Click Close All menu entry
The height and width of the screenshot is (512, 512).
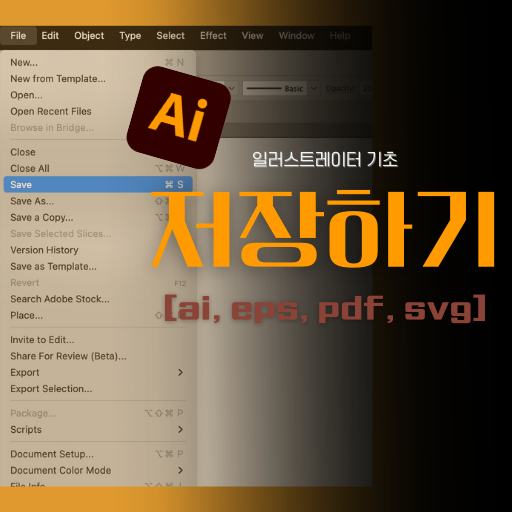[x=98, y=168]
